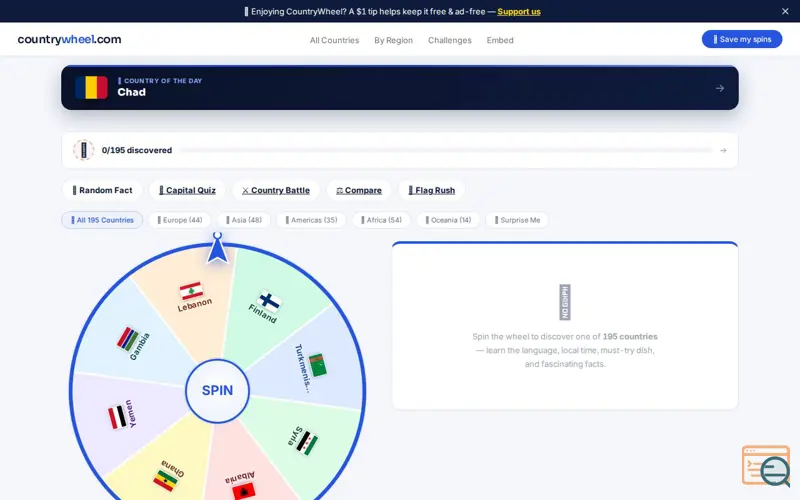This screenshot has width=800, height=500.
Task: Click the Turkmenistan flag on wheel
Action: 318,365
